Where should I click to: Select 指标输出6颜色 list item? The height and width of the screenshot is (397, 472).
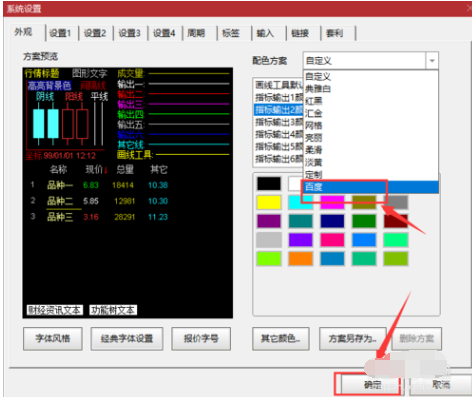coord(279,159)
